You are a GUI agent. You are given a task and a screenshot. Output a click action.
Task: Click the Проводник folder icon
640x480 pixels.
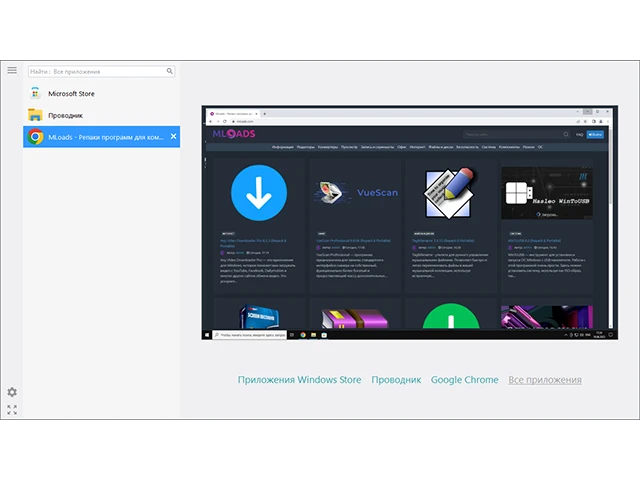click(x=35, y=115)
